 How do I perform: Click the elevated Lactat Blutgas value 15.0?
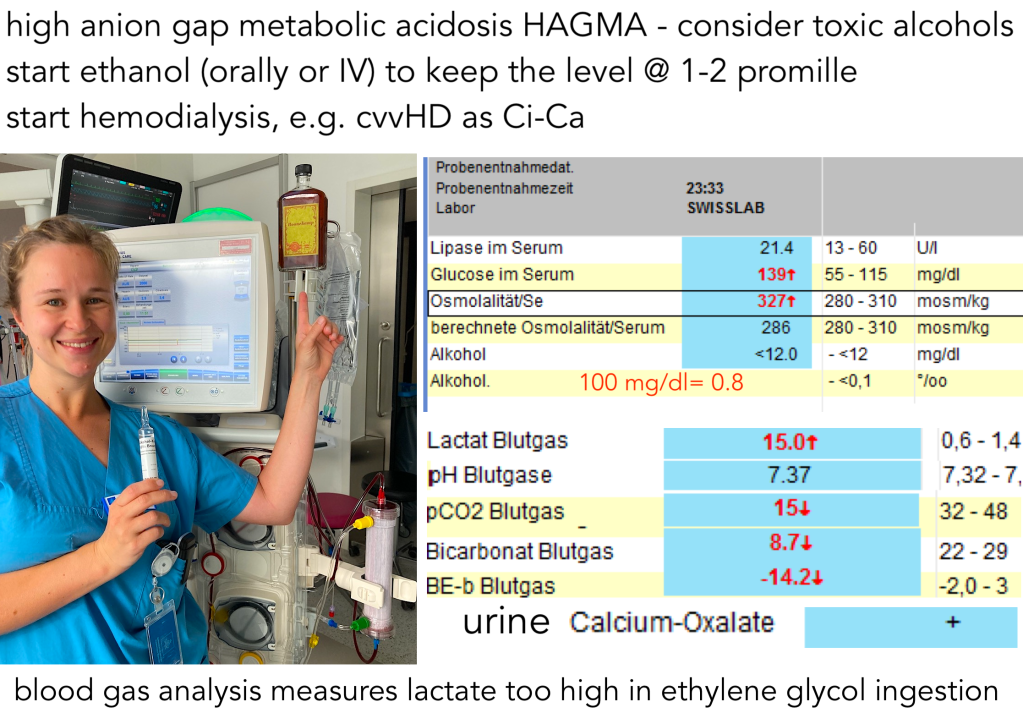(x=790, y=443)
